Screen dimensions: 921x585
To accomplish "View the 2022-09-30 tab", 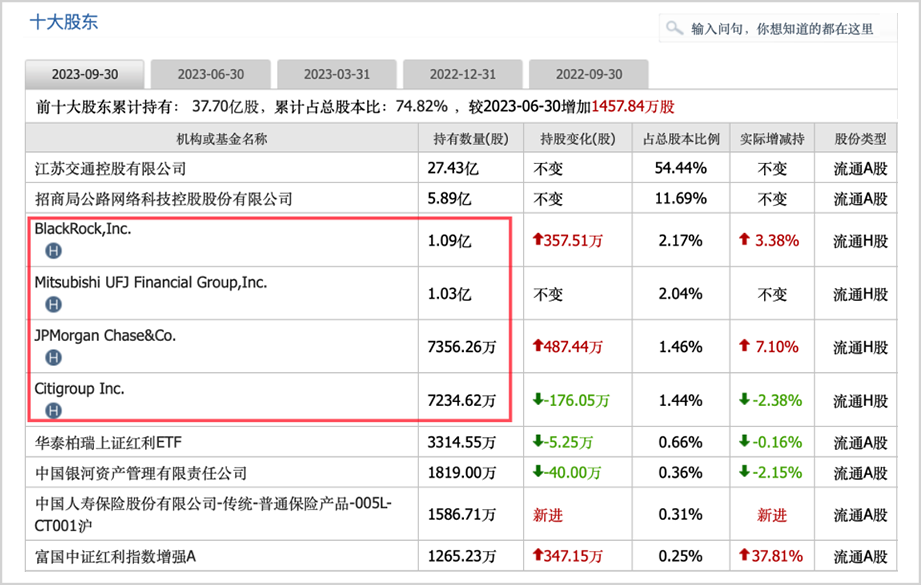I will (588, 74).
